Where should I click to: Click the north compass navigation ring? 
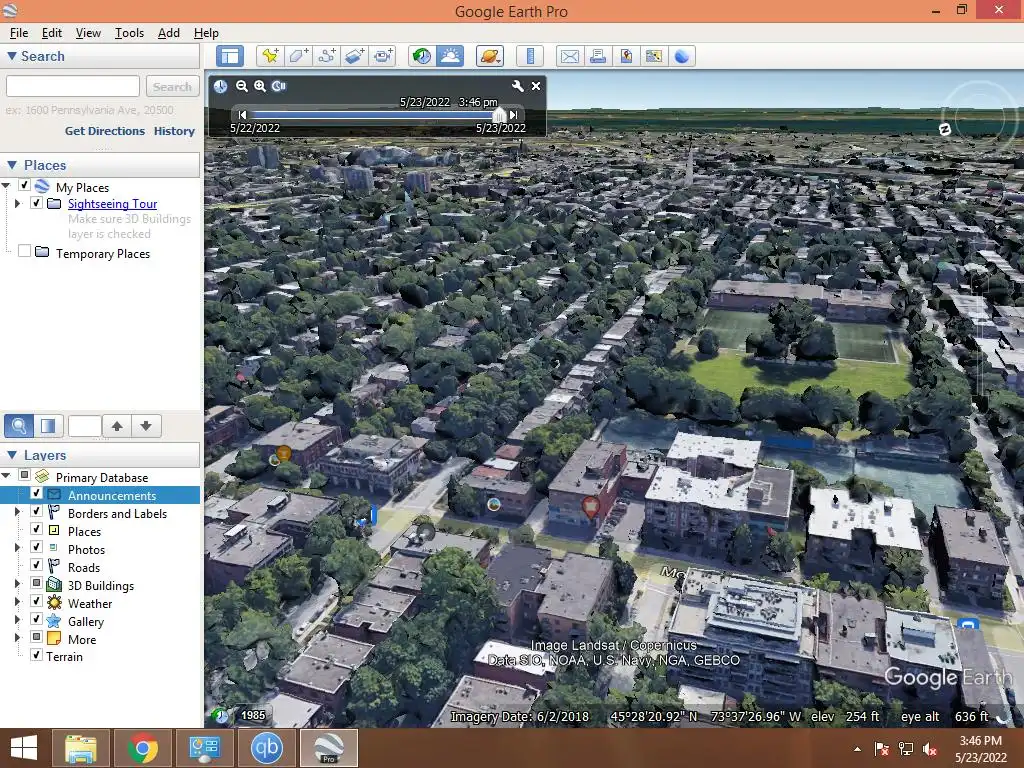click(x=944, y=129)
